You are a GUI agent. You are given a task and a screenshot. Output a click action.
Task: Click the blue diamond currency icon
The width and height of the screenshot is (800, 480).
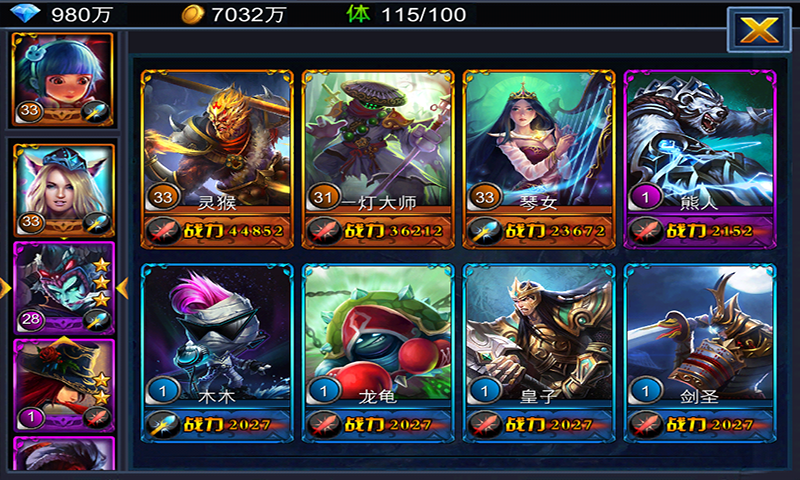tap(24, 13)
